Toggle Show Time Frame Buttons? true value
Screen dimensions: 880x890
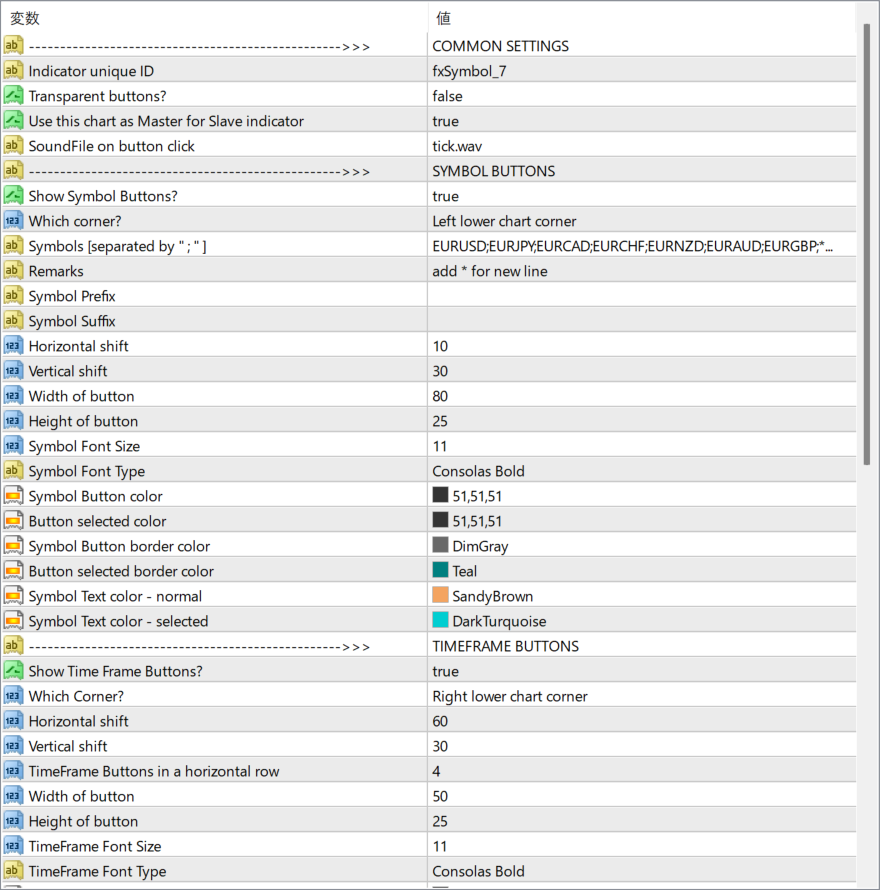[x=640, y=671]
